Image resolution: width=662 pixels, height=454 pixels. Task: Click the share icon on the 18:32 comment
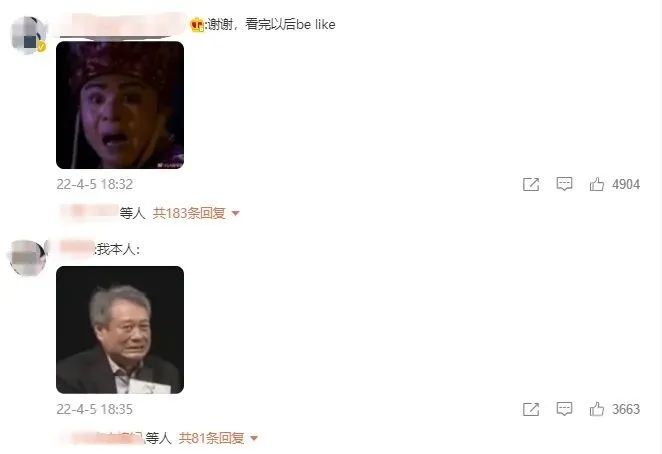531,184
